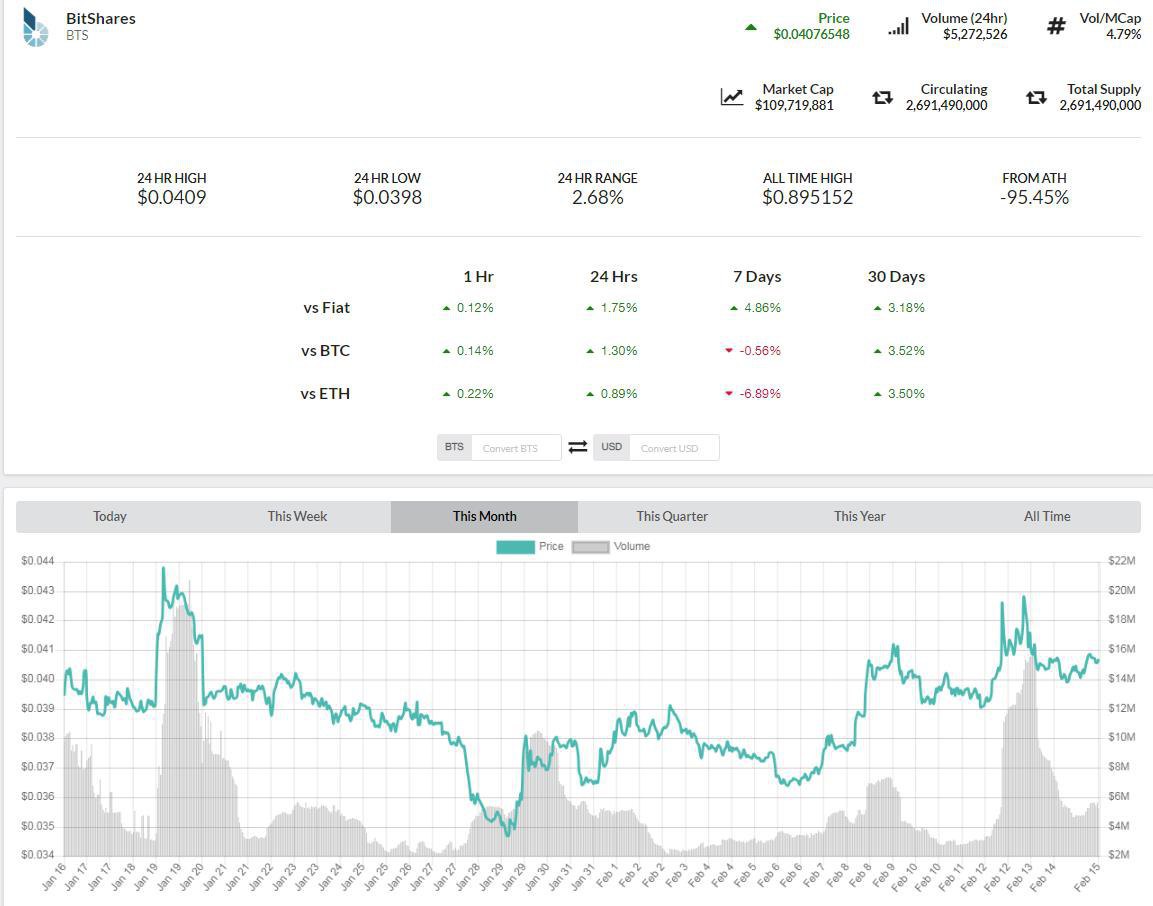Select the This Month tab

485,517
